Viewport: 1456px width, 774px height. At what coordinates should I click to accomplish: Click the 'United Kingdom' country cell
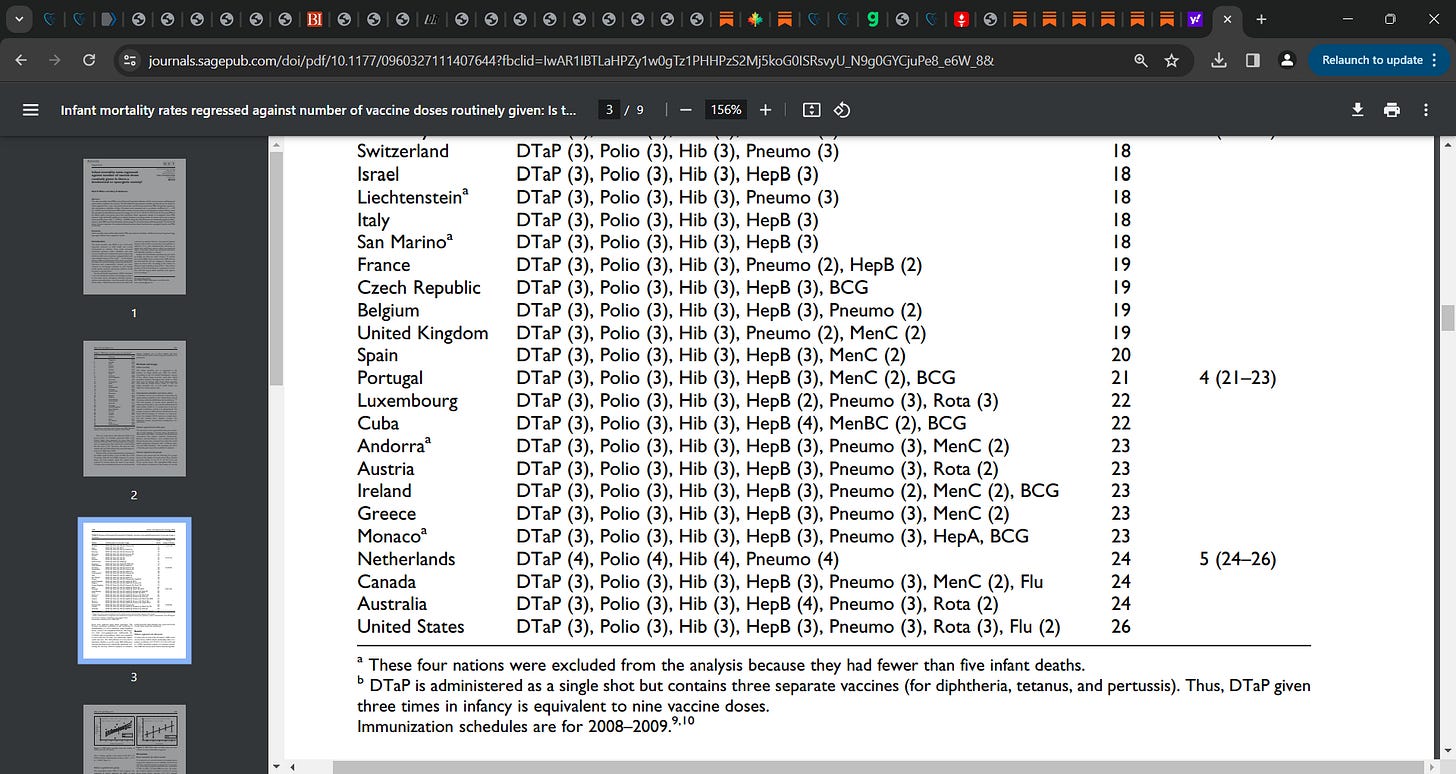click(x=423, y=333)
